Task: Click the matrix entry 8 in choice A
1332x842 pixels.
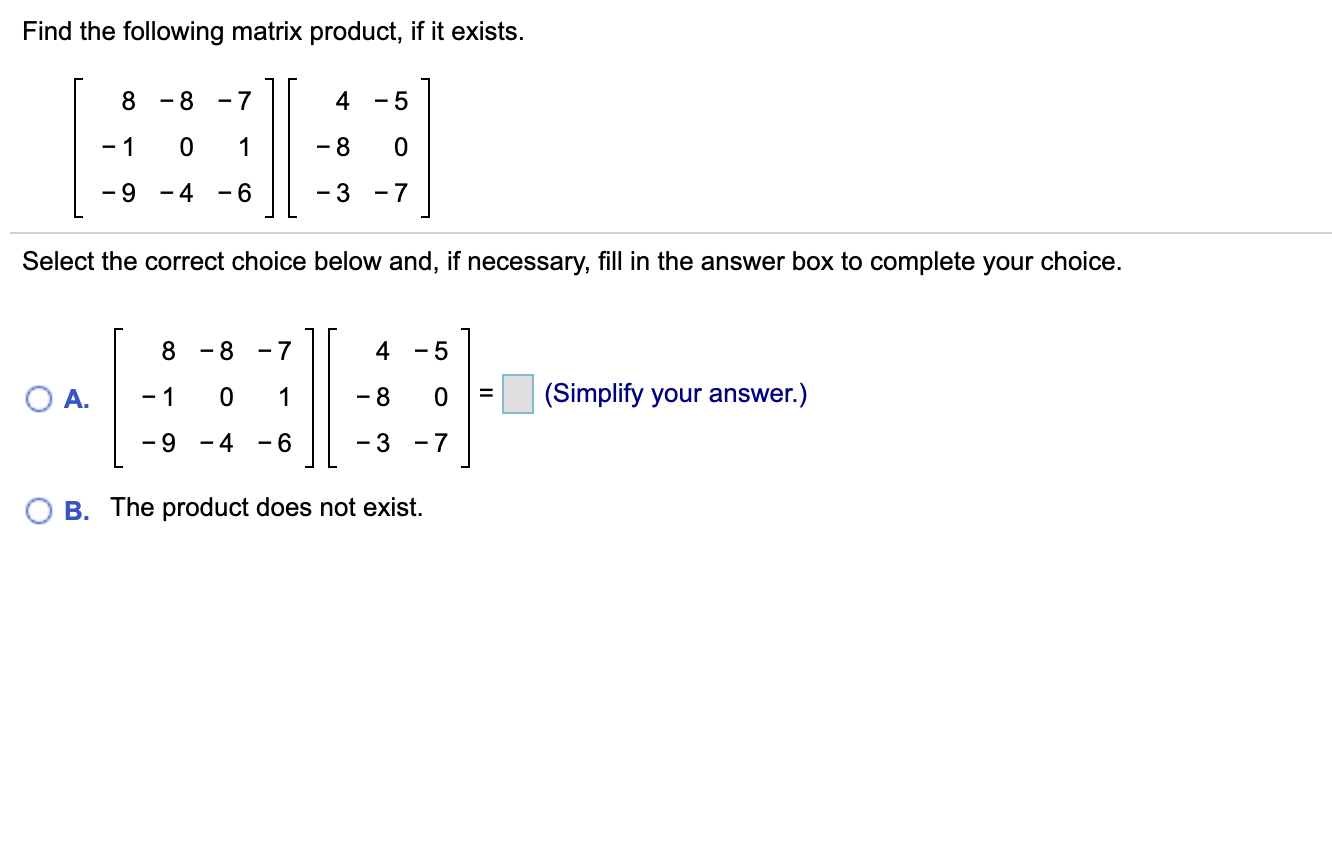Action: coord(167,350)
